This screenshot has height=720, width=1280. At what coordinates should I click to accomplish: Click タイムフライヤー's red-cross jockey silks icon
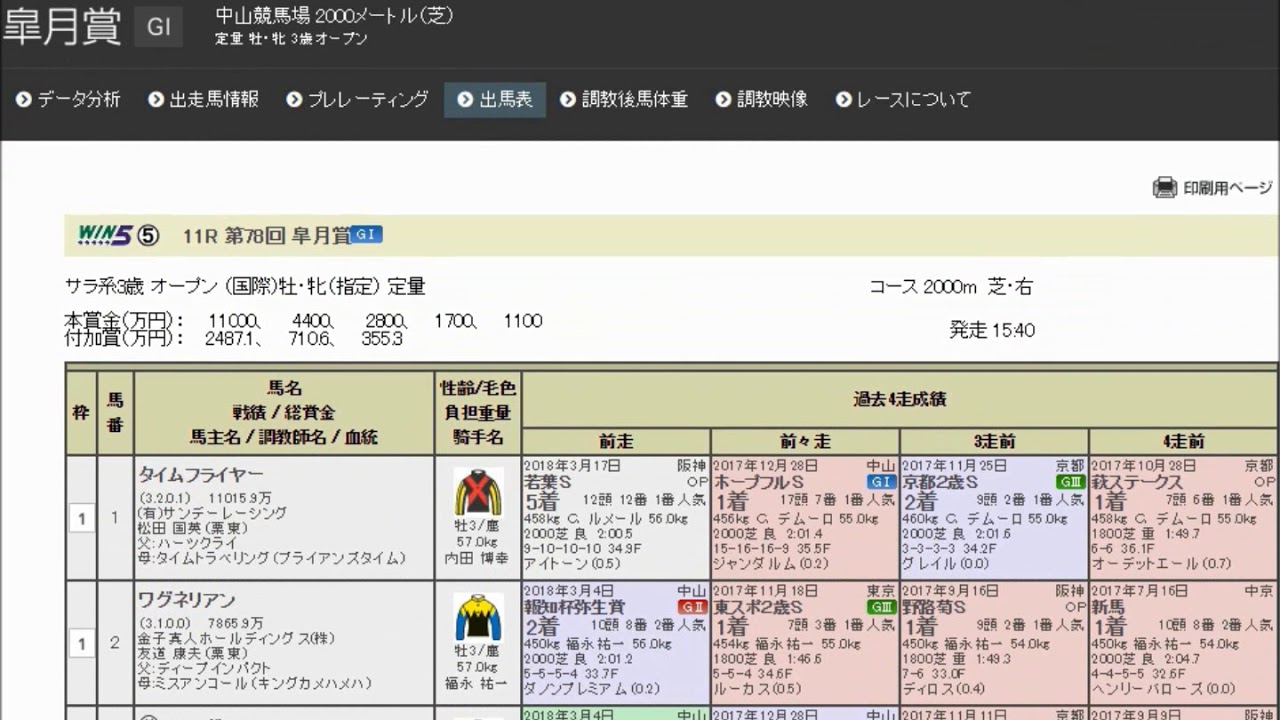478,492
